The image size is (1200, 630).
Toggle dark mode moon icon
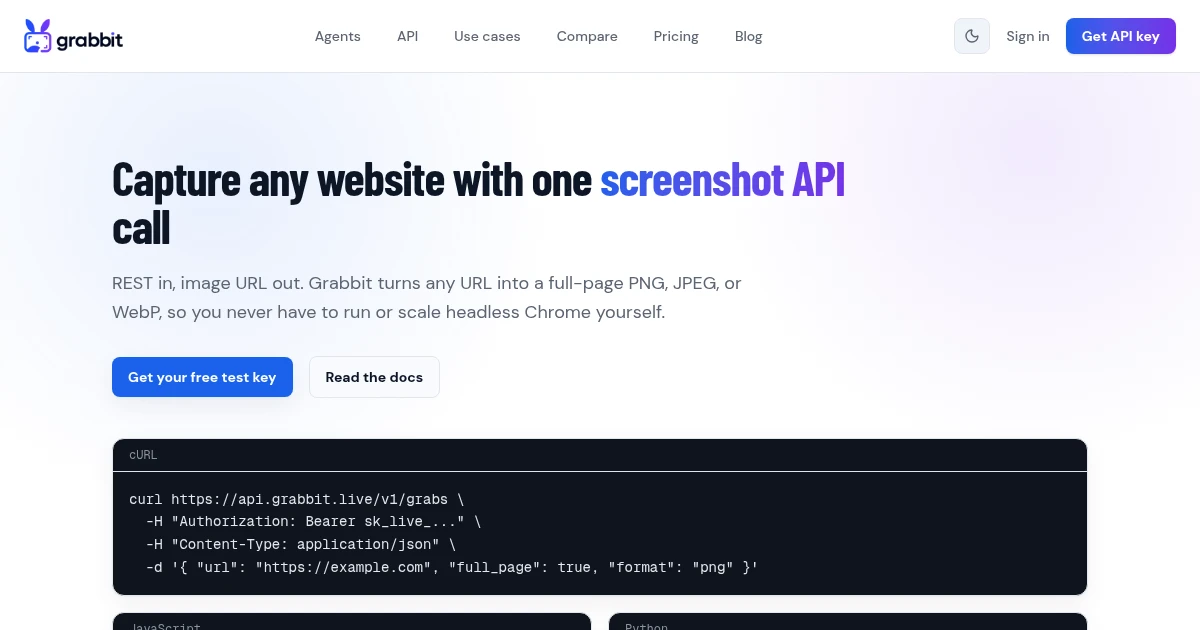pyautogui.click(x=972, y=36)
